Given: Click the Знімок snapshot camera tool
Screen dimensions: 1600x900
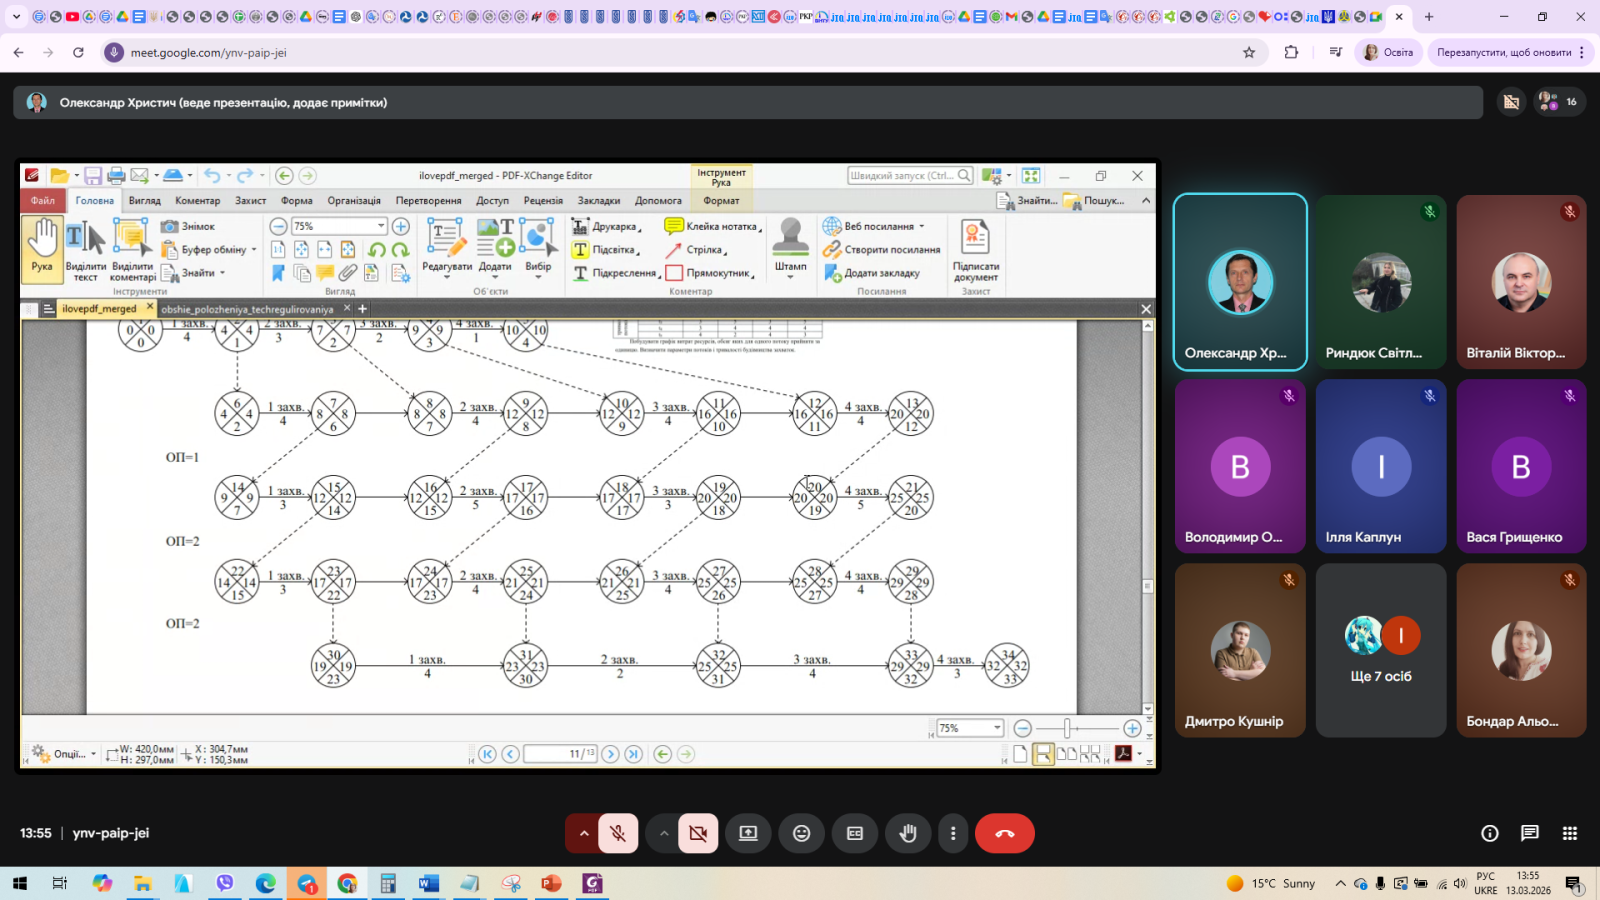Looking at the screenshot, I should pyautogui.click(x=188, y=226).
